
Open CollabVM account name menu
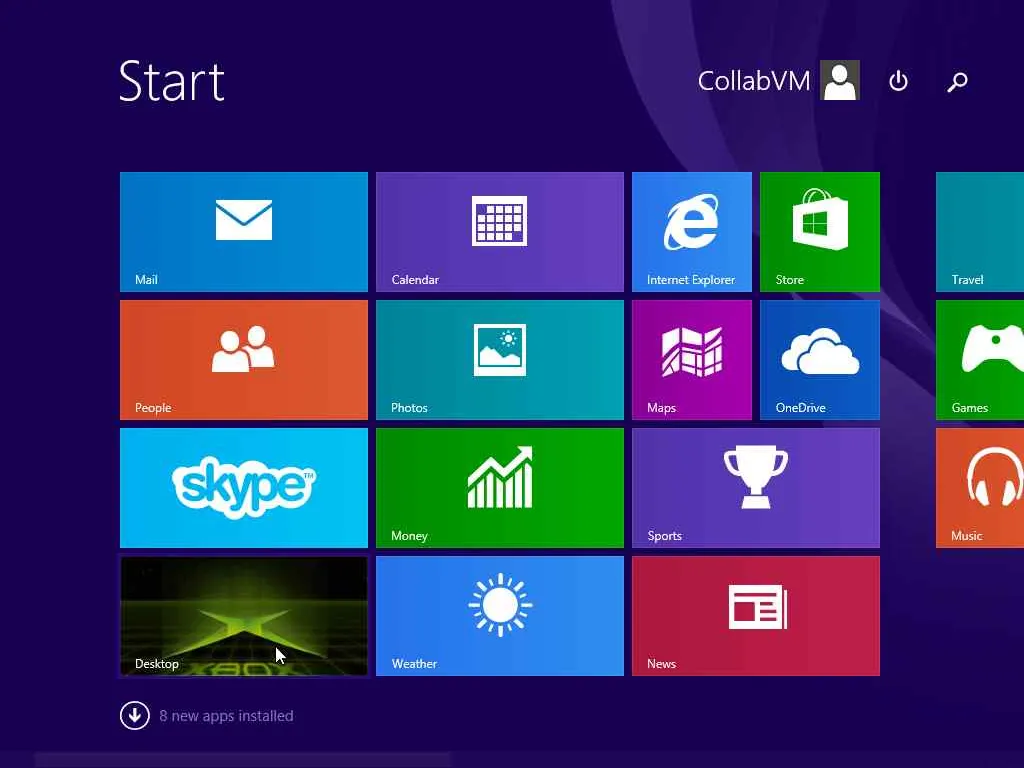754,81
